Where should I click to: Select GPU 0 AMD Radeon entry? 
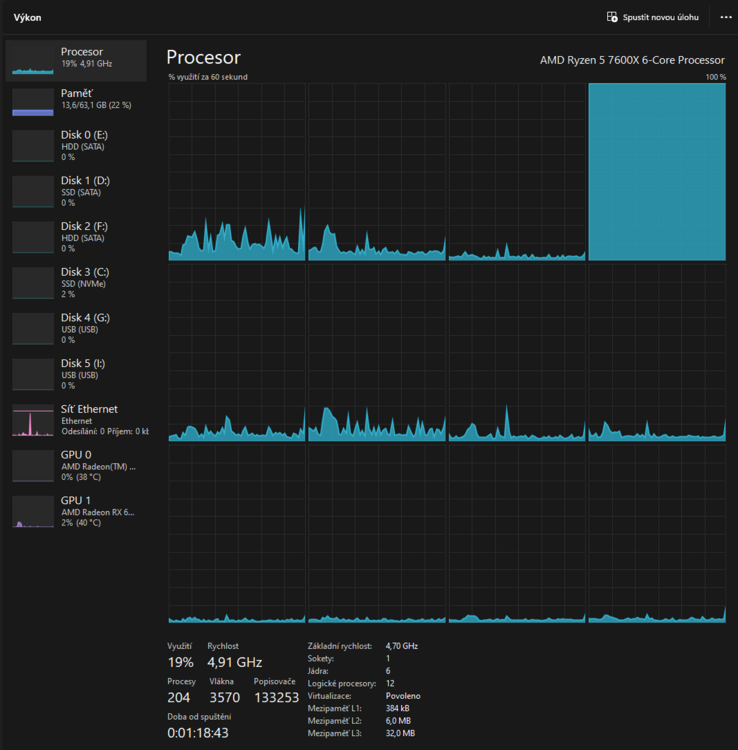tap(76, 466)
